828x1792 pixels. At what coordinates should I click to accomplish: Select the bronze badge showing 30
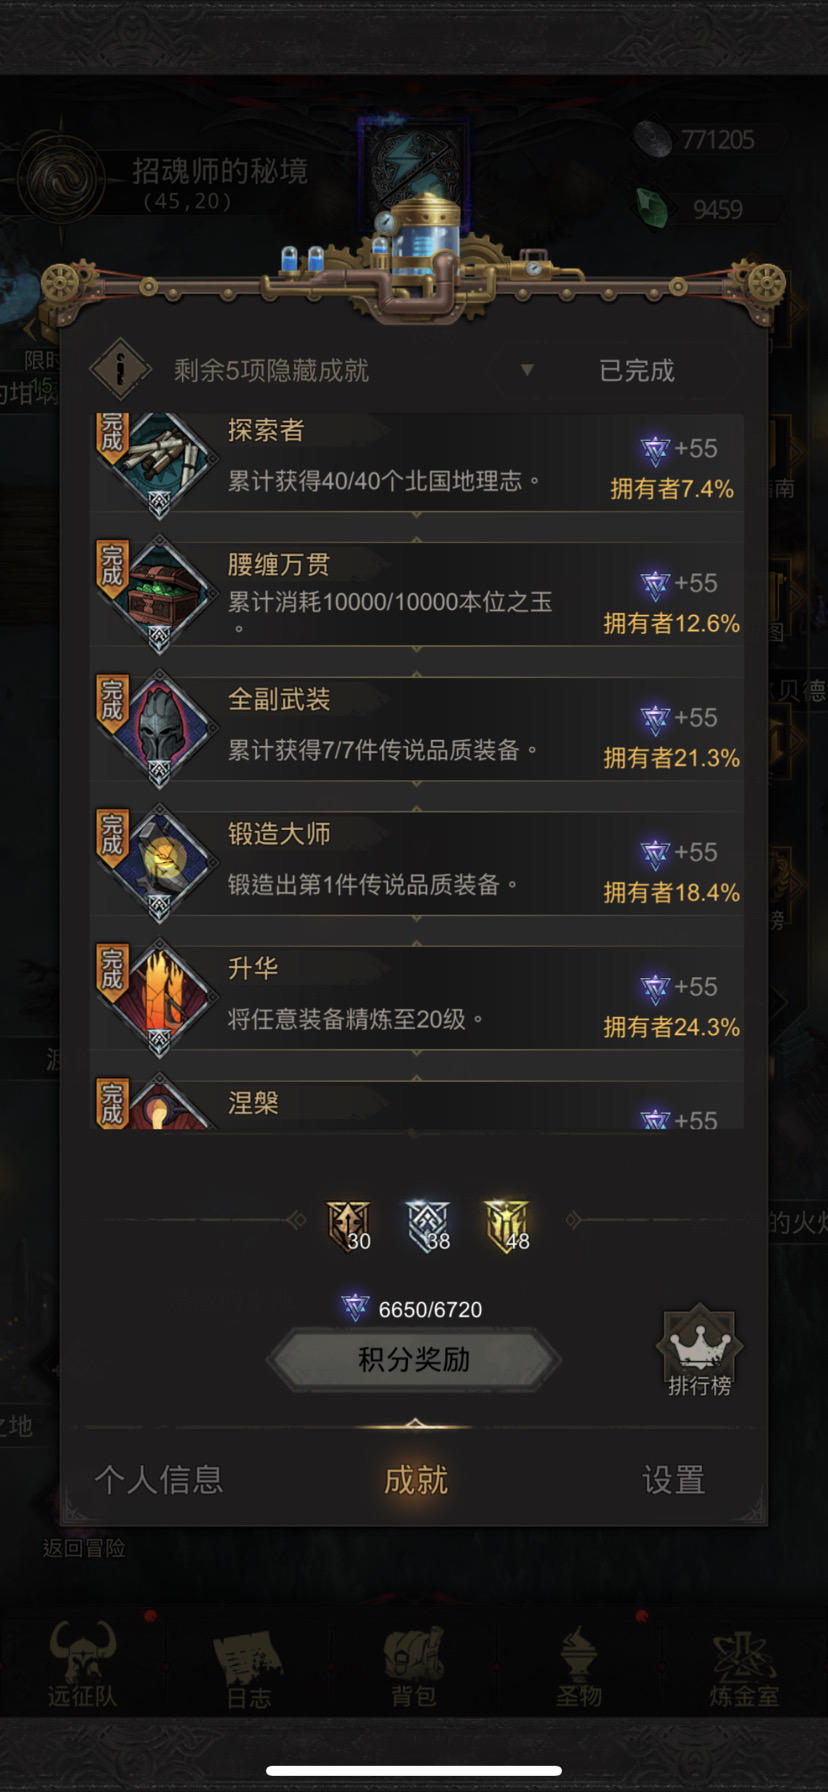click(348, 1226)
